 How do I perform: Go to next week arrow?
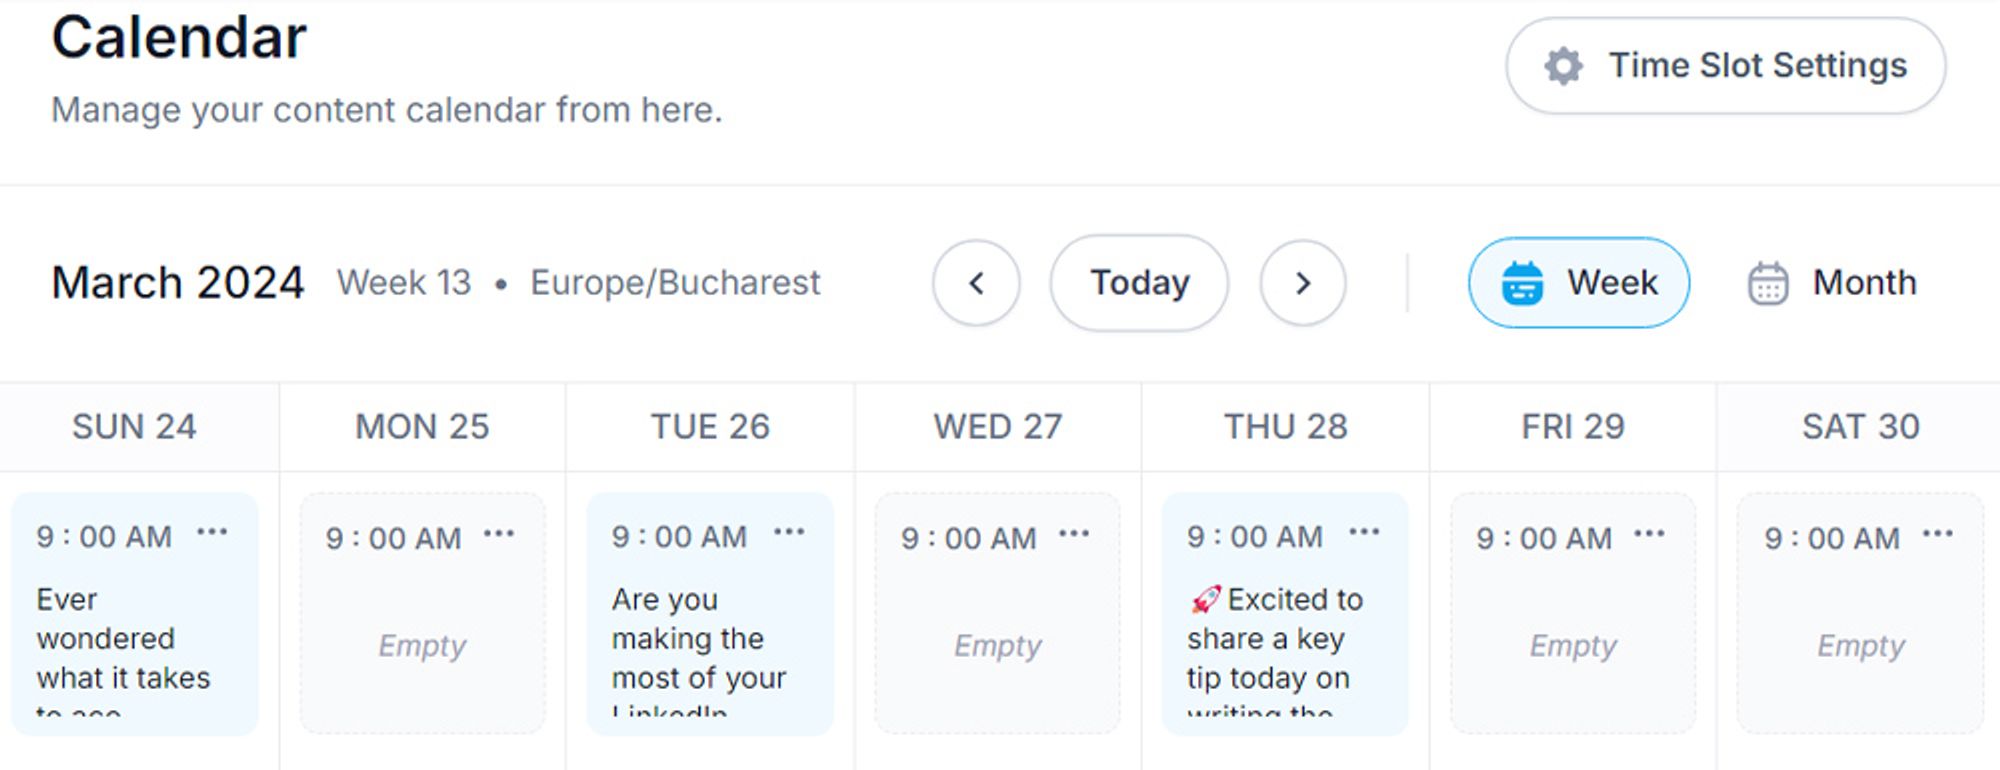click(1302, 283)
